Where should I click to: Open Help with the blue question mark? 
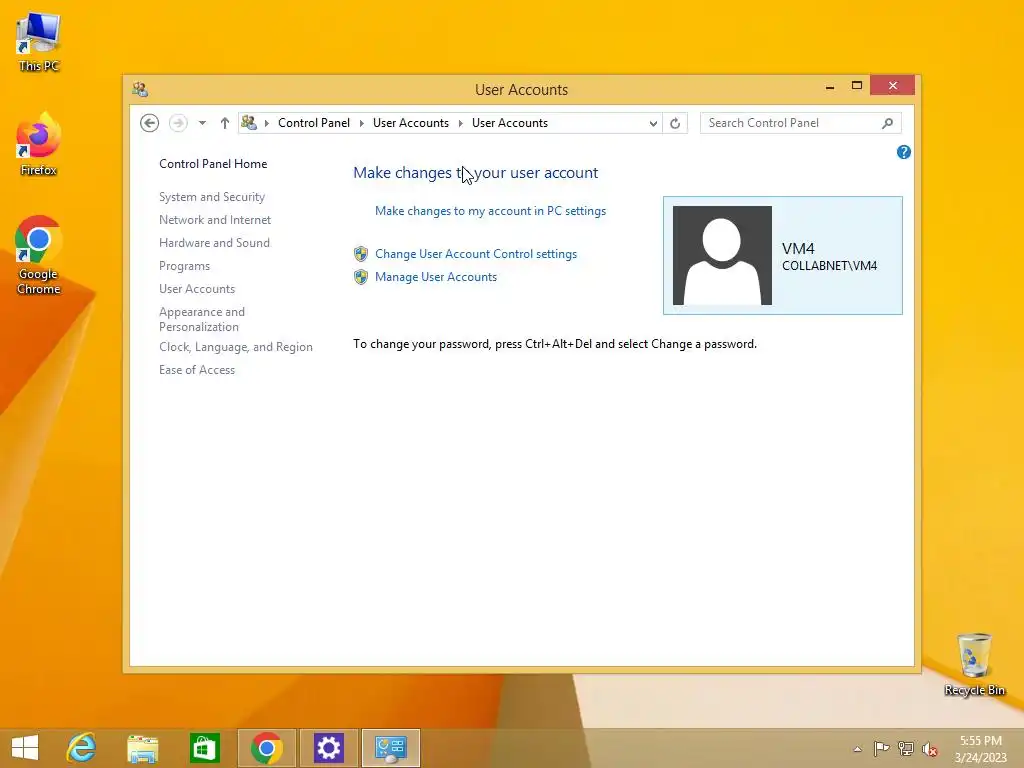pos(904,152)
